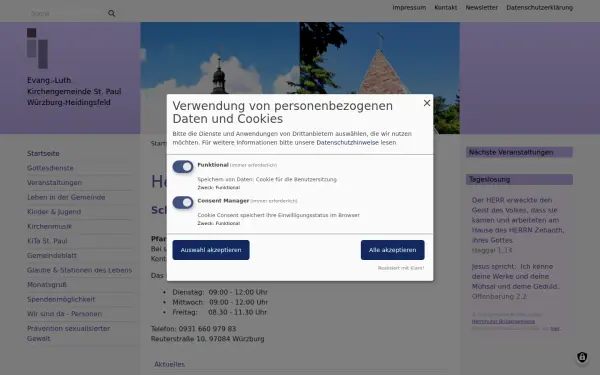Open Gottesdienste in sidebar

pyautogui.click(x=50, y=168)
